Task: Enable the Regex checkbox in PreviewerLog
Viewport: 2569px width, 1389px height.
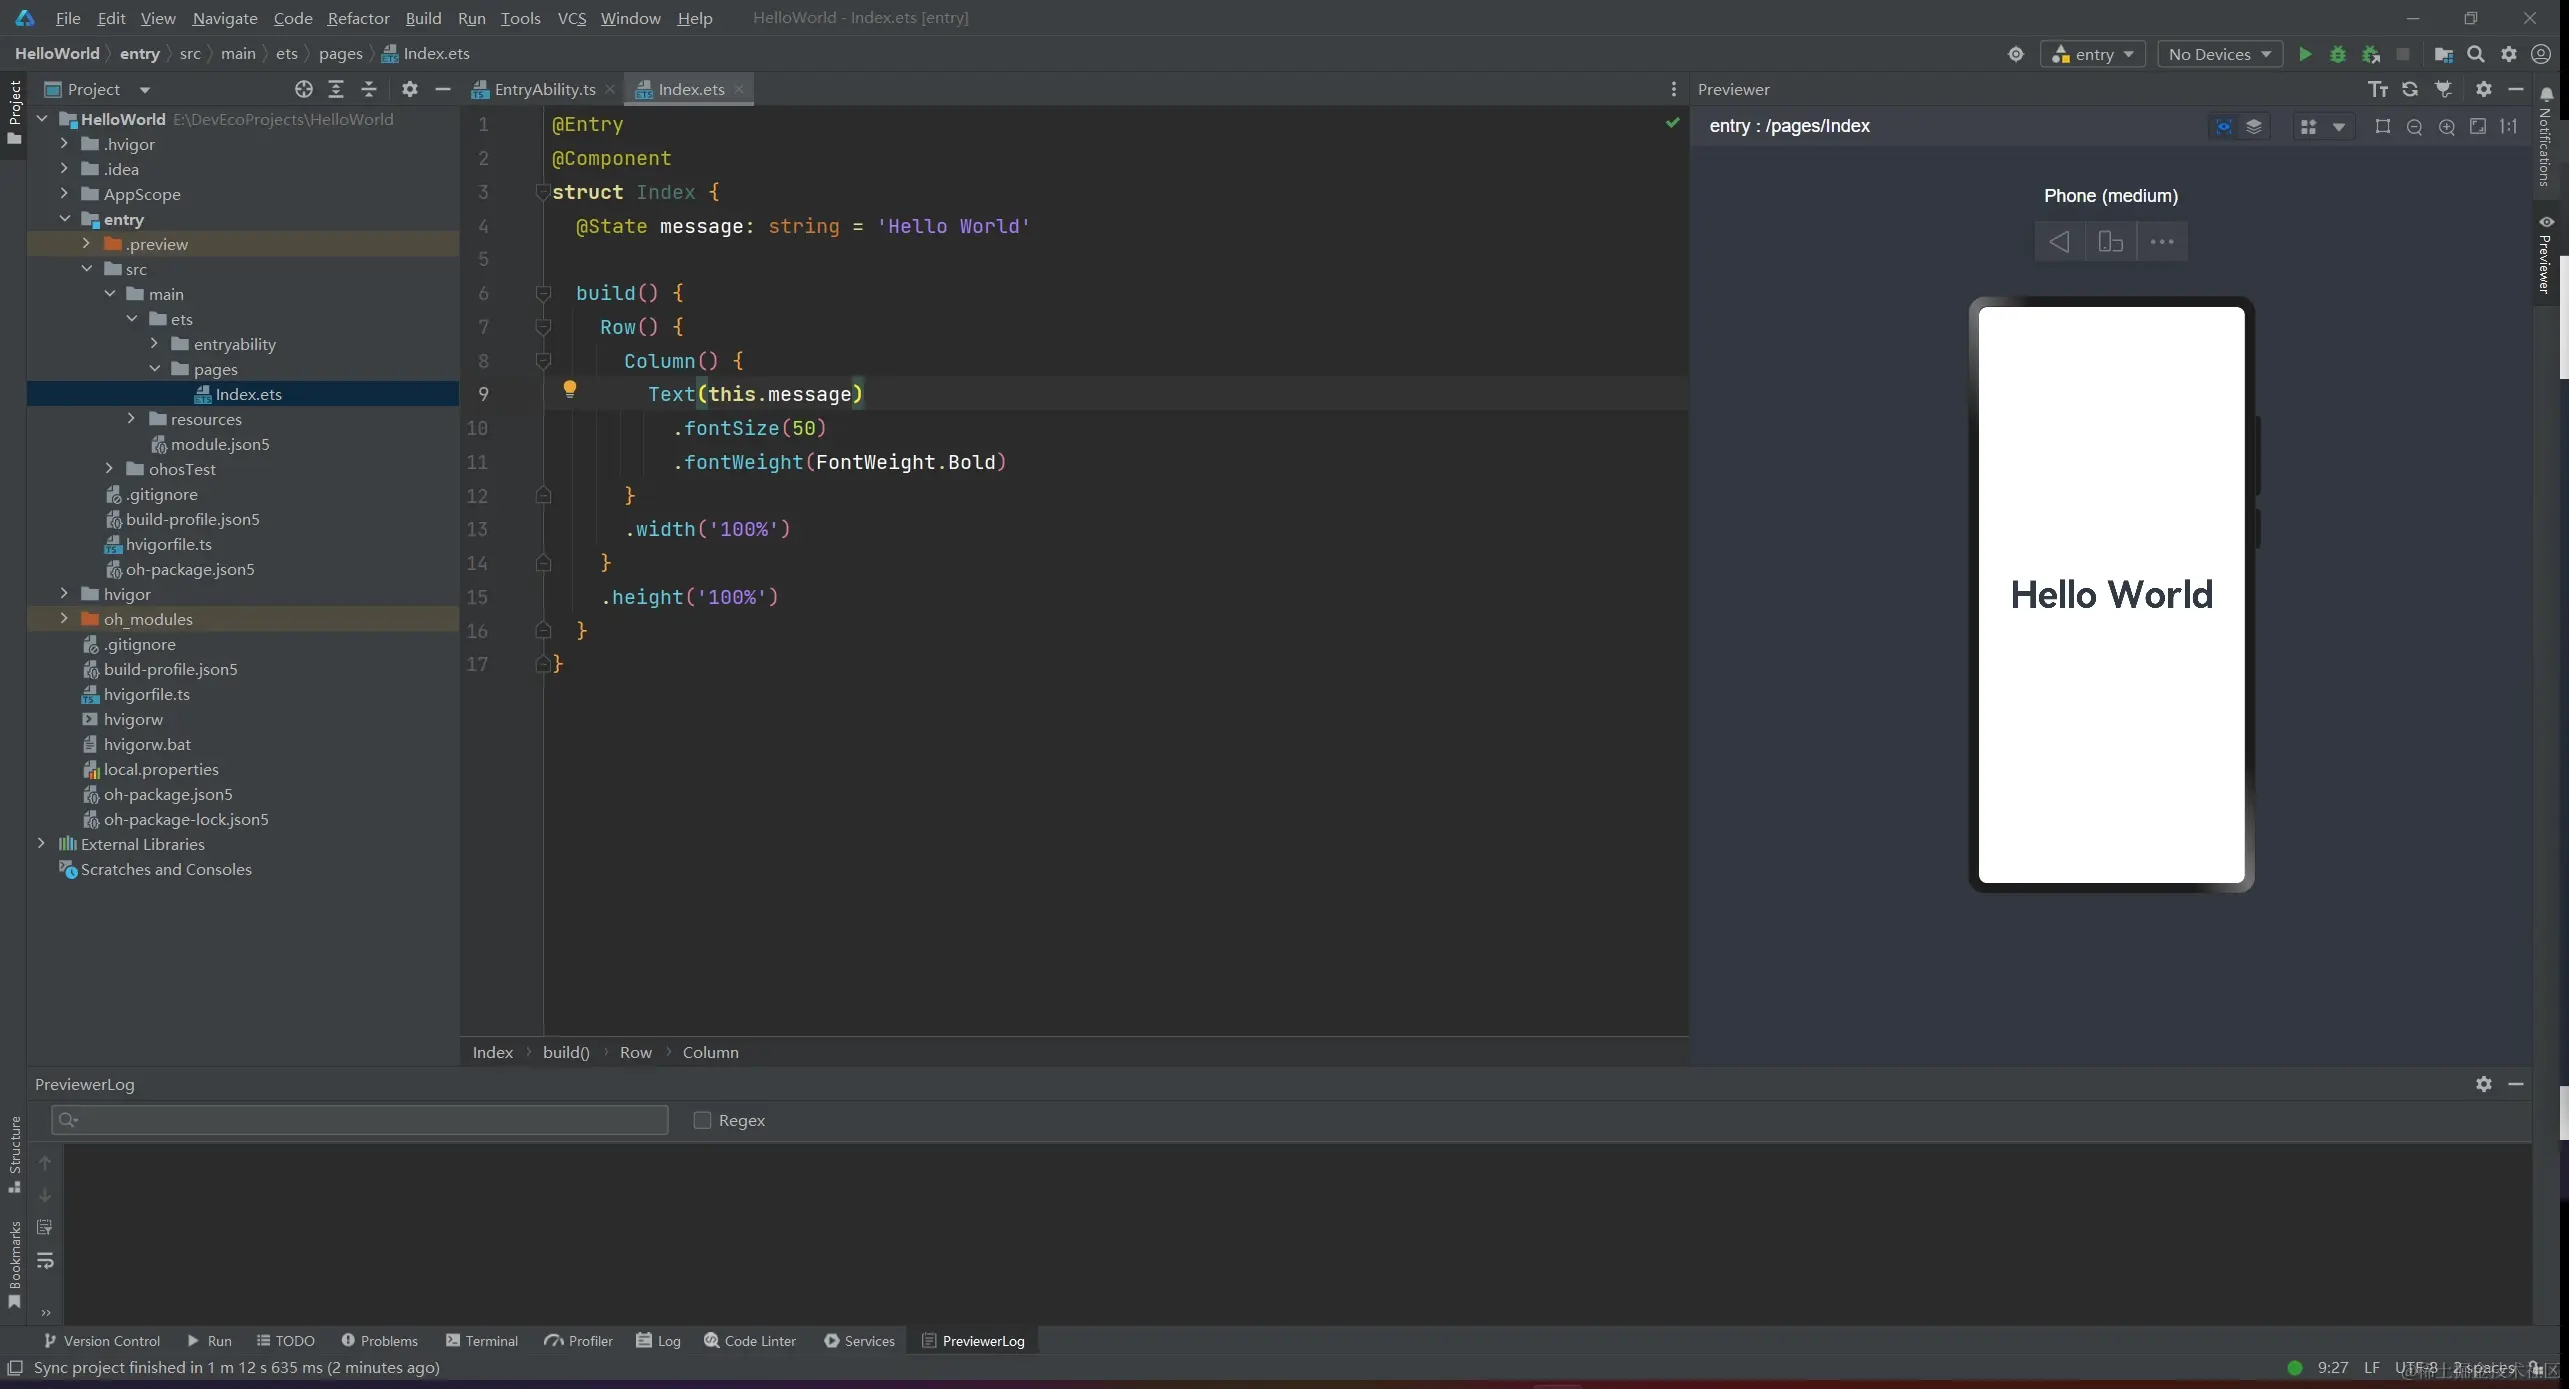Action: [x=702, y=1120]
